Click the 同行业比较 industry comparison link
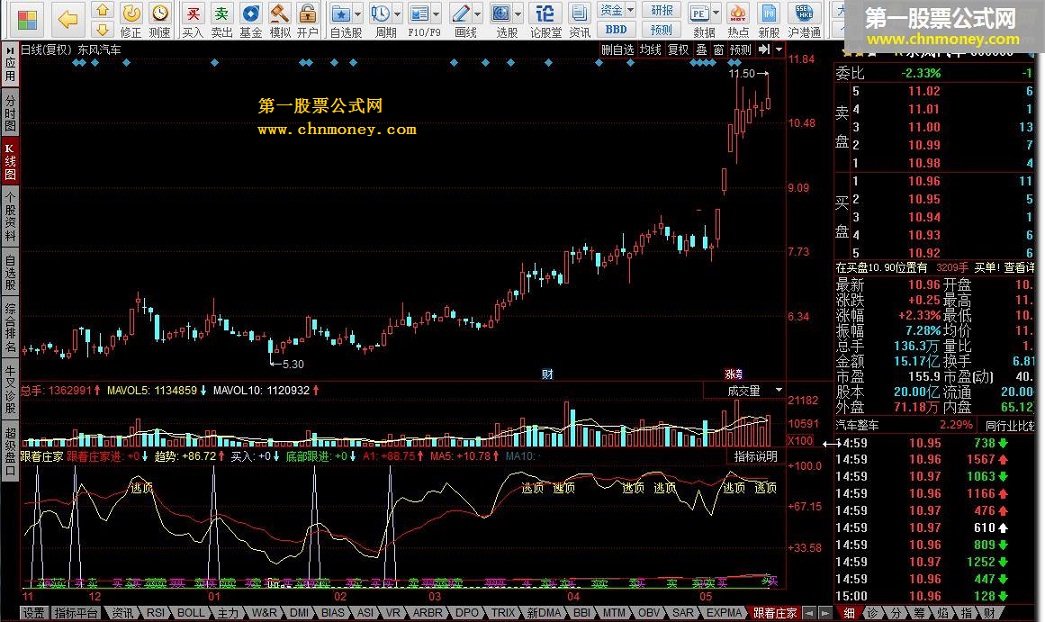The image size is (1045, 622). 1009,425
